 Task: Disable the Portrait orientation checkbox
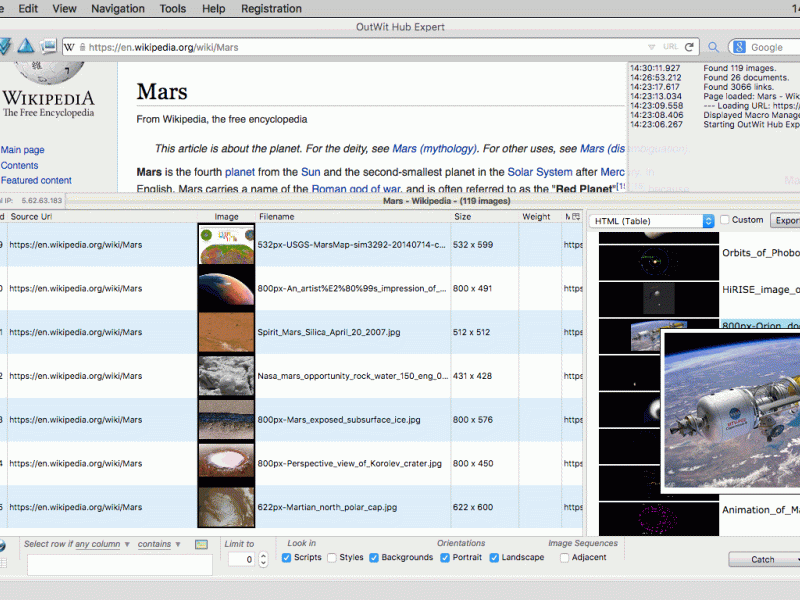click(x=445, y=558)
